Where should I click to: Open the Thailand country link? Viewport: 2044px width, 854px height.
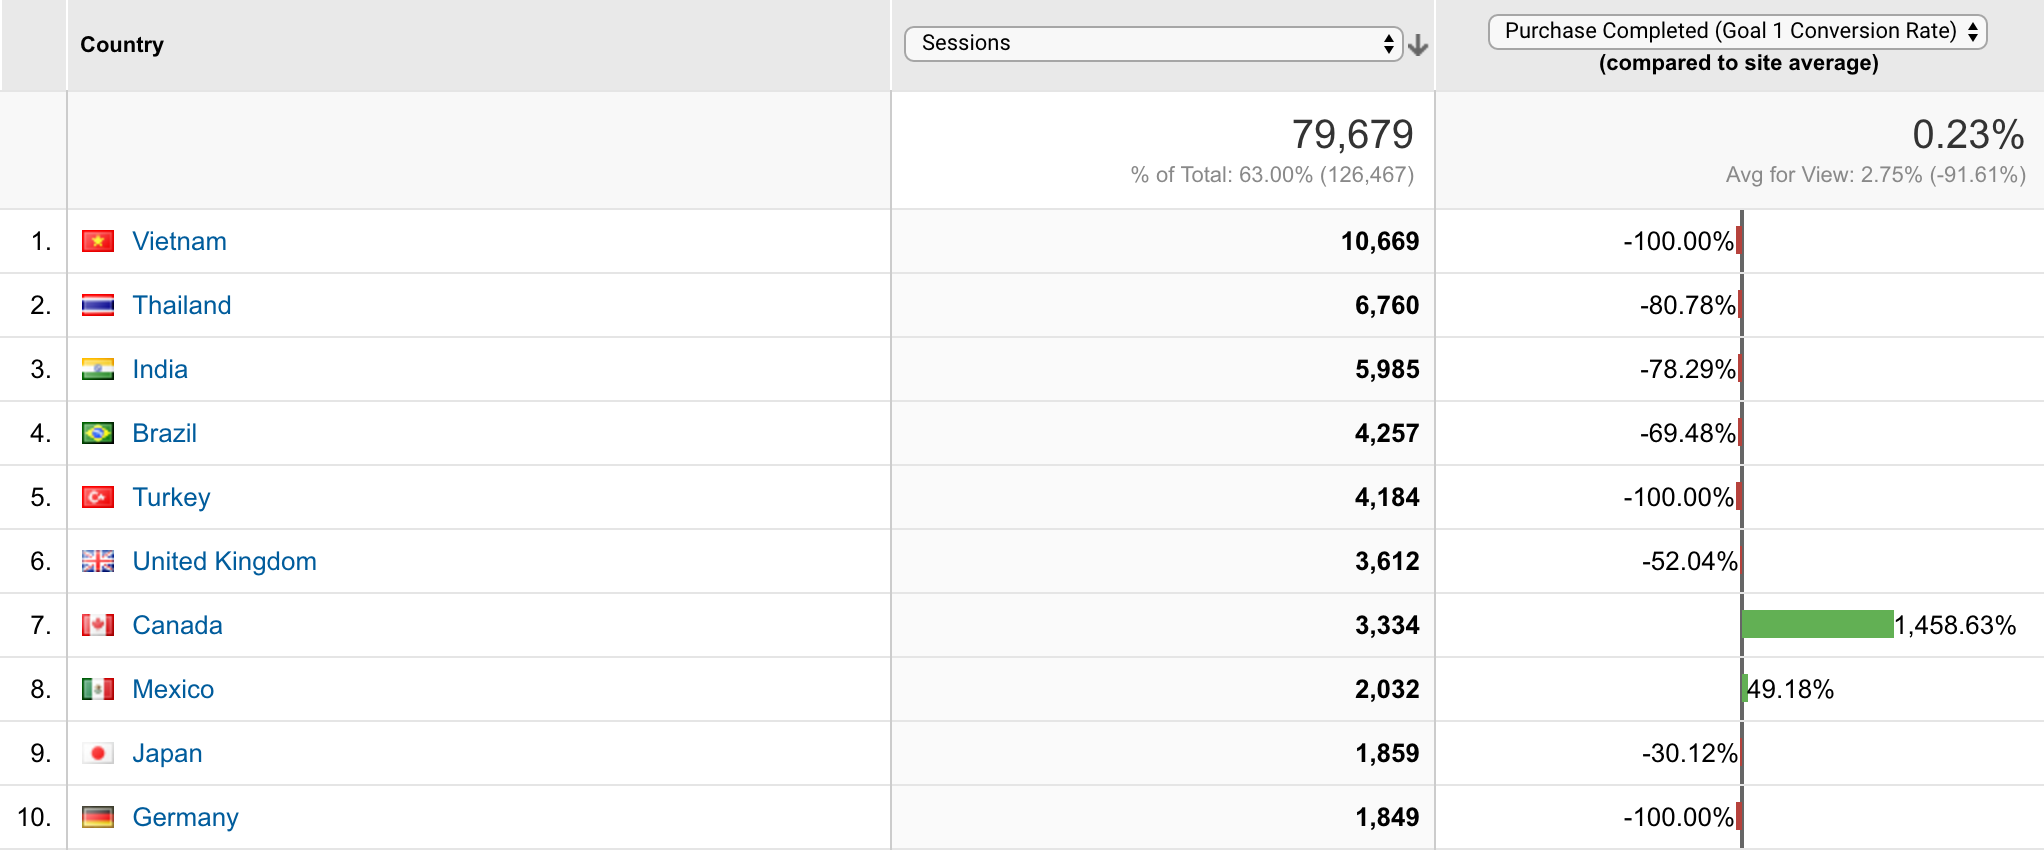pos(182,305)
